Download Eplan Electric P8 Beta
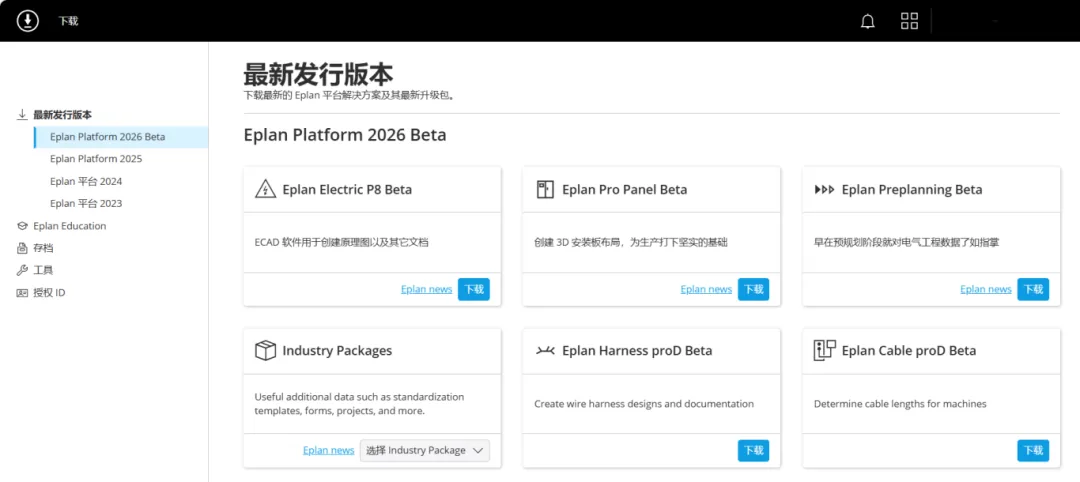1080x482 pixels. coord(474,289)
